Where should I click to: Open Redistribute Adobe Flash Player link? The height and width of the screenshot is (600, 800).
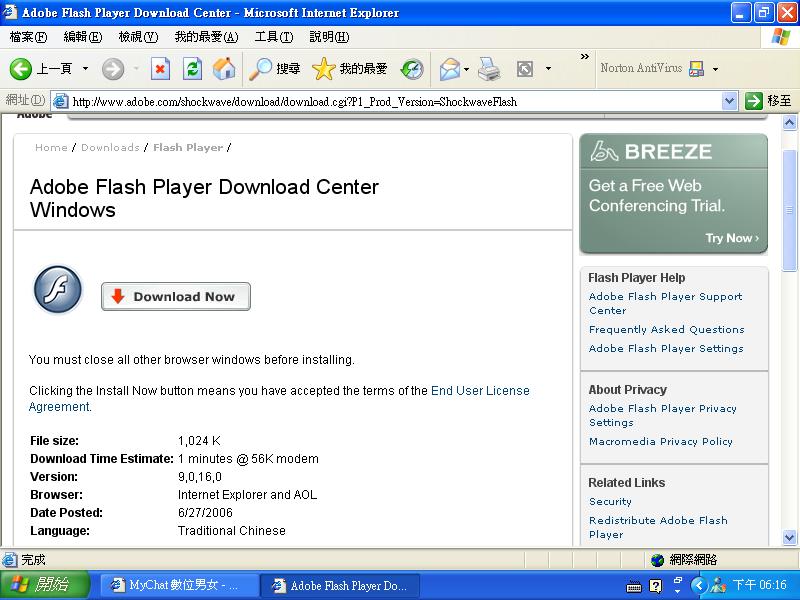click(658, 527)
